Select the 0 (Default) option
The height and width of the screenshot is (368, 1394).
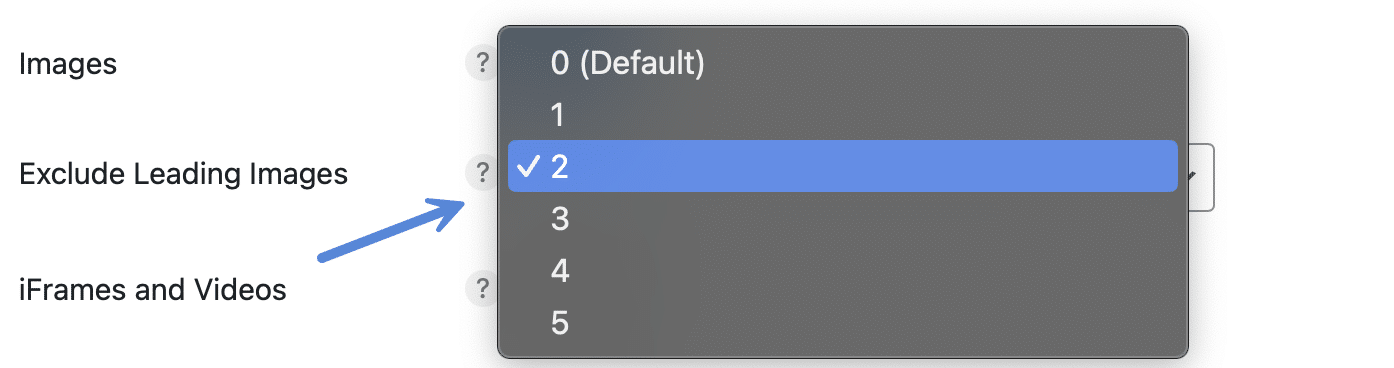point(843,64)
